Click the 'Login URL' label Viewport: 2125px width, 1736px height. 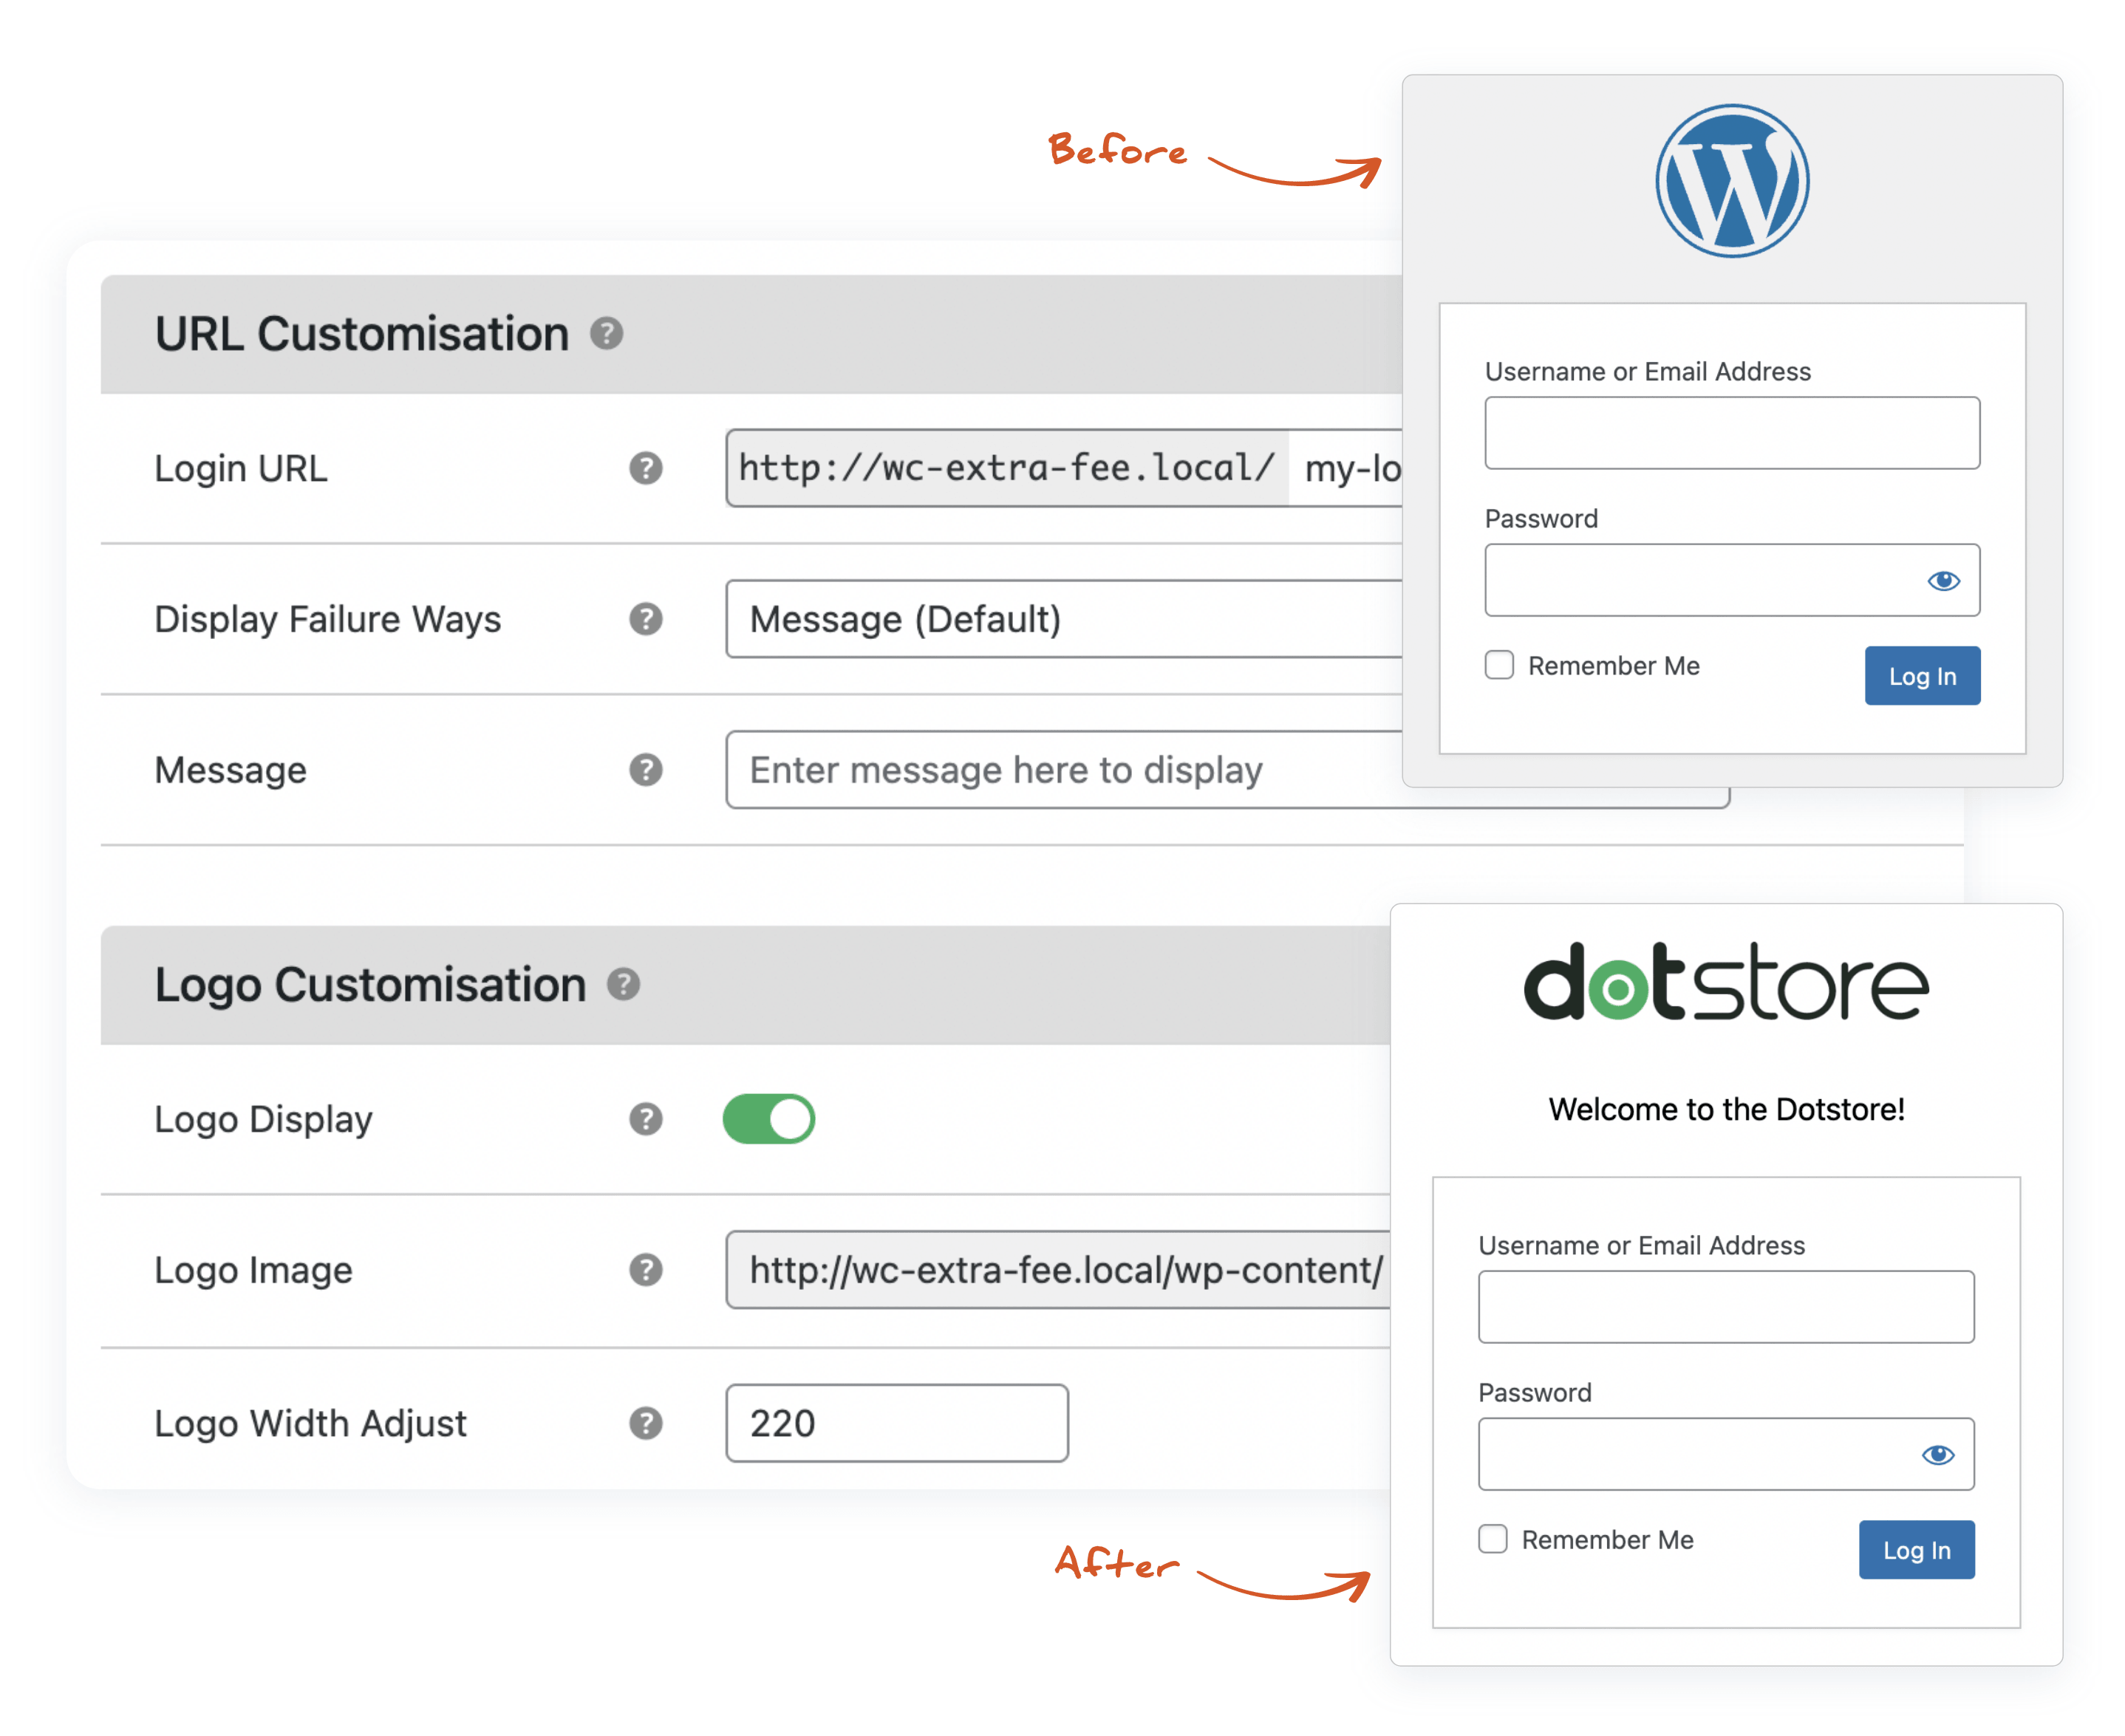coord(240,468)
